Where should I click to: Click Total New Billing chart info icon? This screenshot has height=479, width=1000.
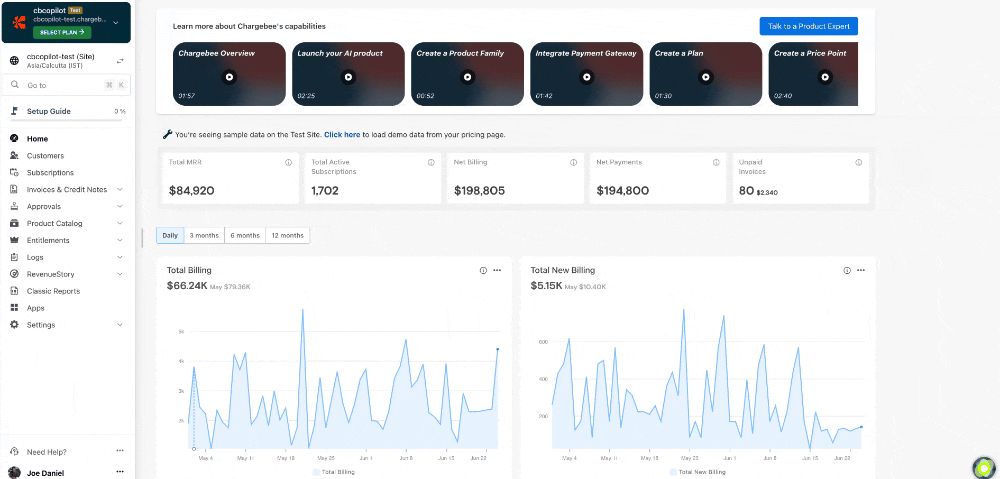(847, 270)
